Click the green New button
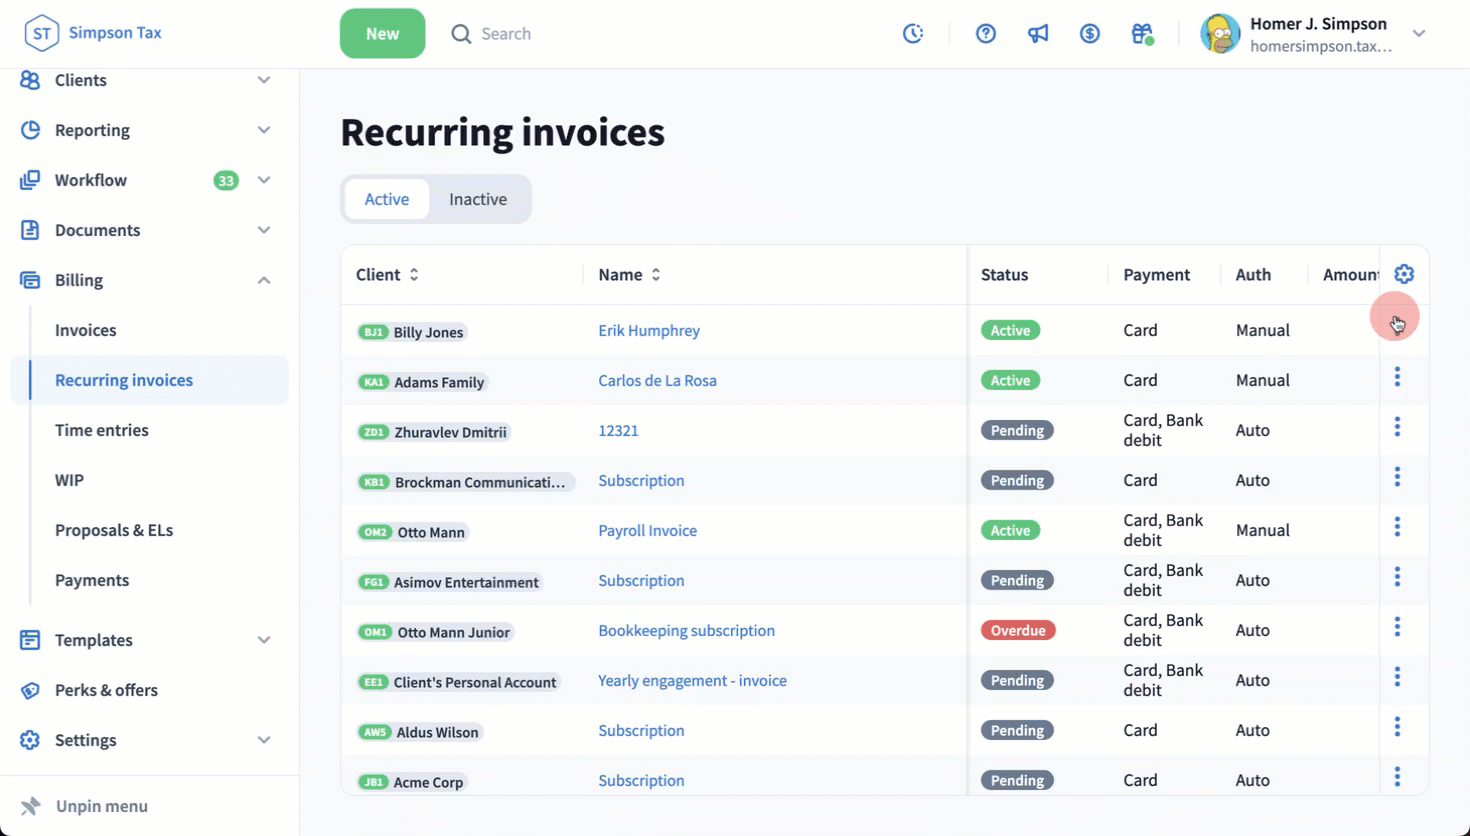This screenshot has width=1470, height=836. 382,33
